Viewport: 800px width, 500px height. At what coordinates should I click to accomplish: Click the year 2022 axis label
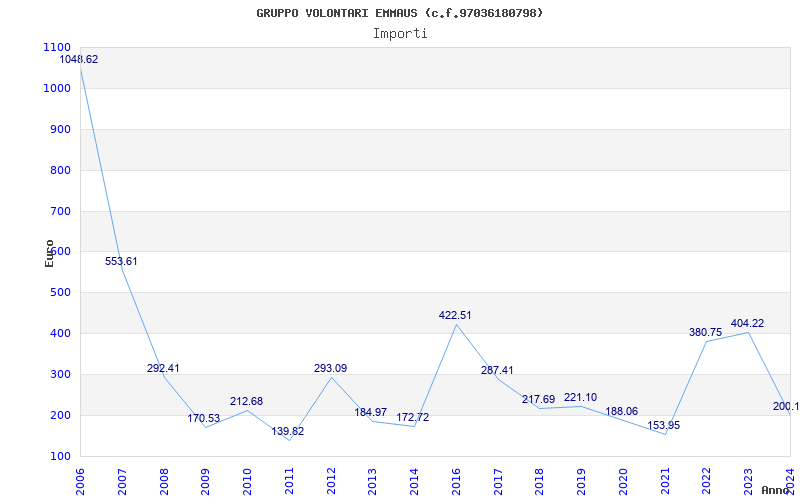tap(706, 480)
